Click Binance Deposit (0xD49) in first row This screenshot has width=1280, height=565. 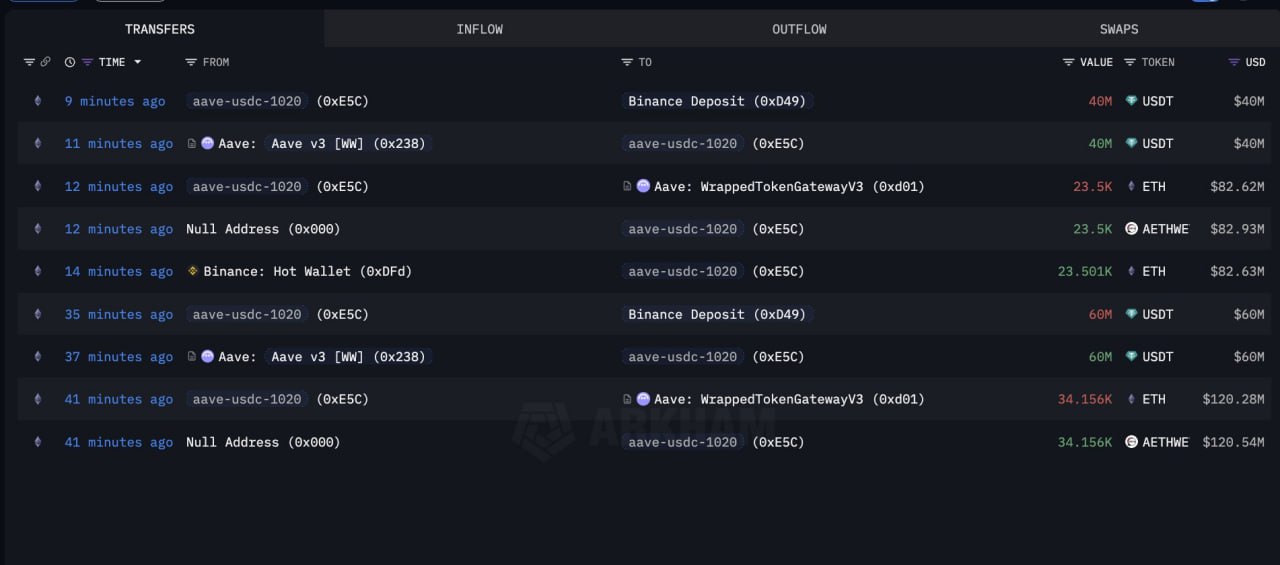click(x=716, y=101)
